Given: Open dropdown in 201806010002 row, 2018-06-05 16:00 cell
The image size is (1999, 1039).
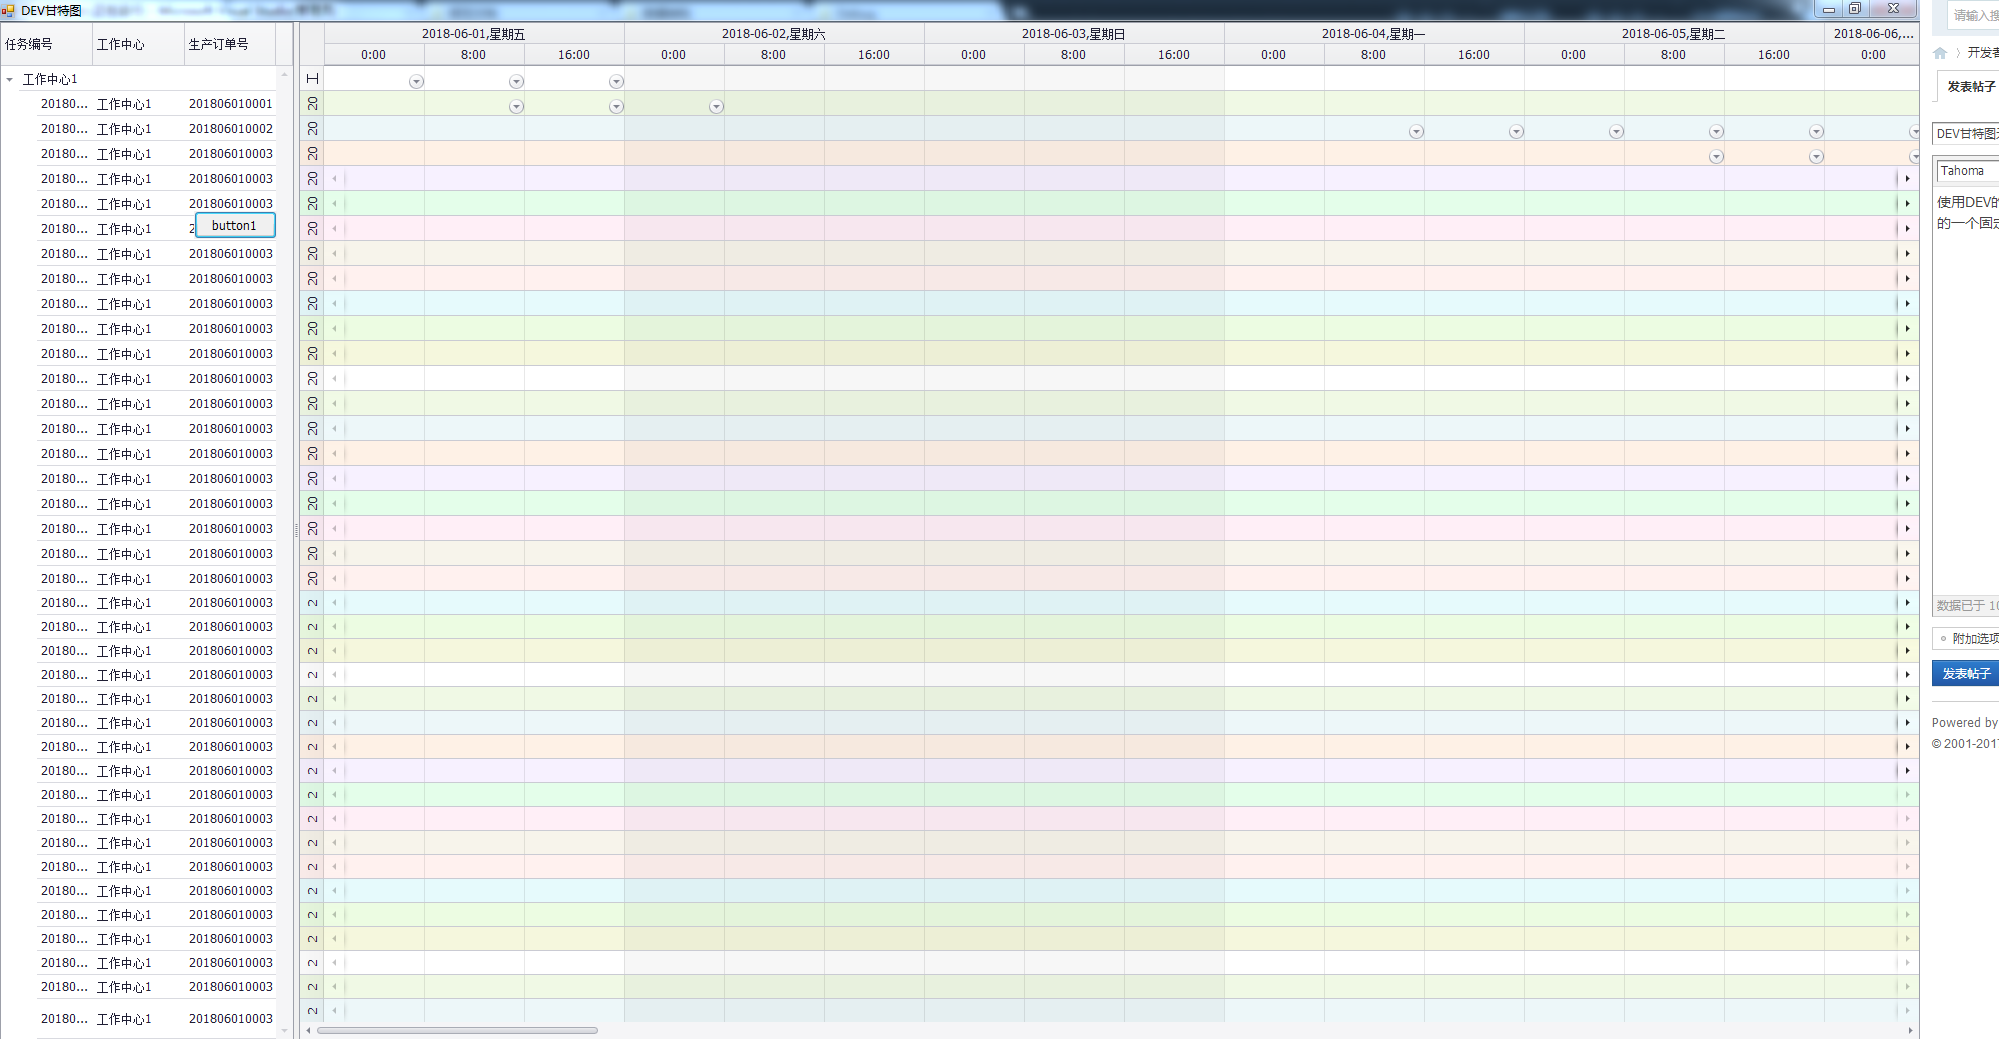Looking at the screenshot, I should (x=1816, y=132).
